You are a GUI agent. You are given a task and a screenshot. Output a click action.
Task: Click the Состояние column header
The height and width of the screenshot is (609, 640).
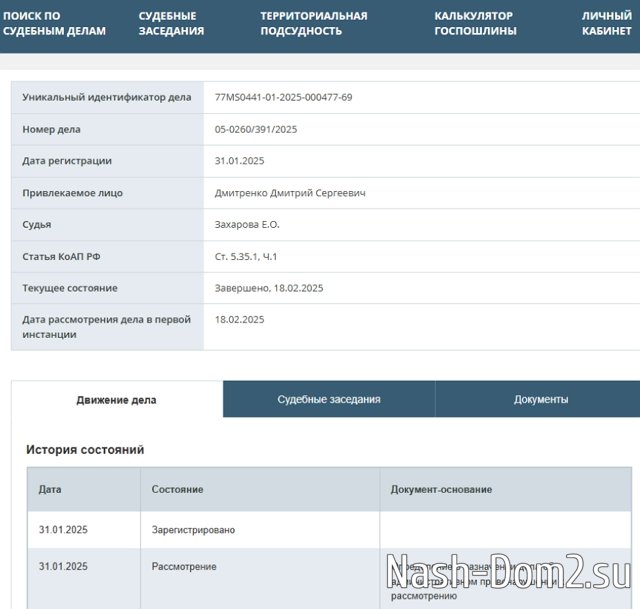click(x=177, y=490)
